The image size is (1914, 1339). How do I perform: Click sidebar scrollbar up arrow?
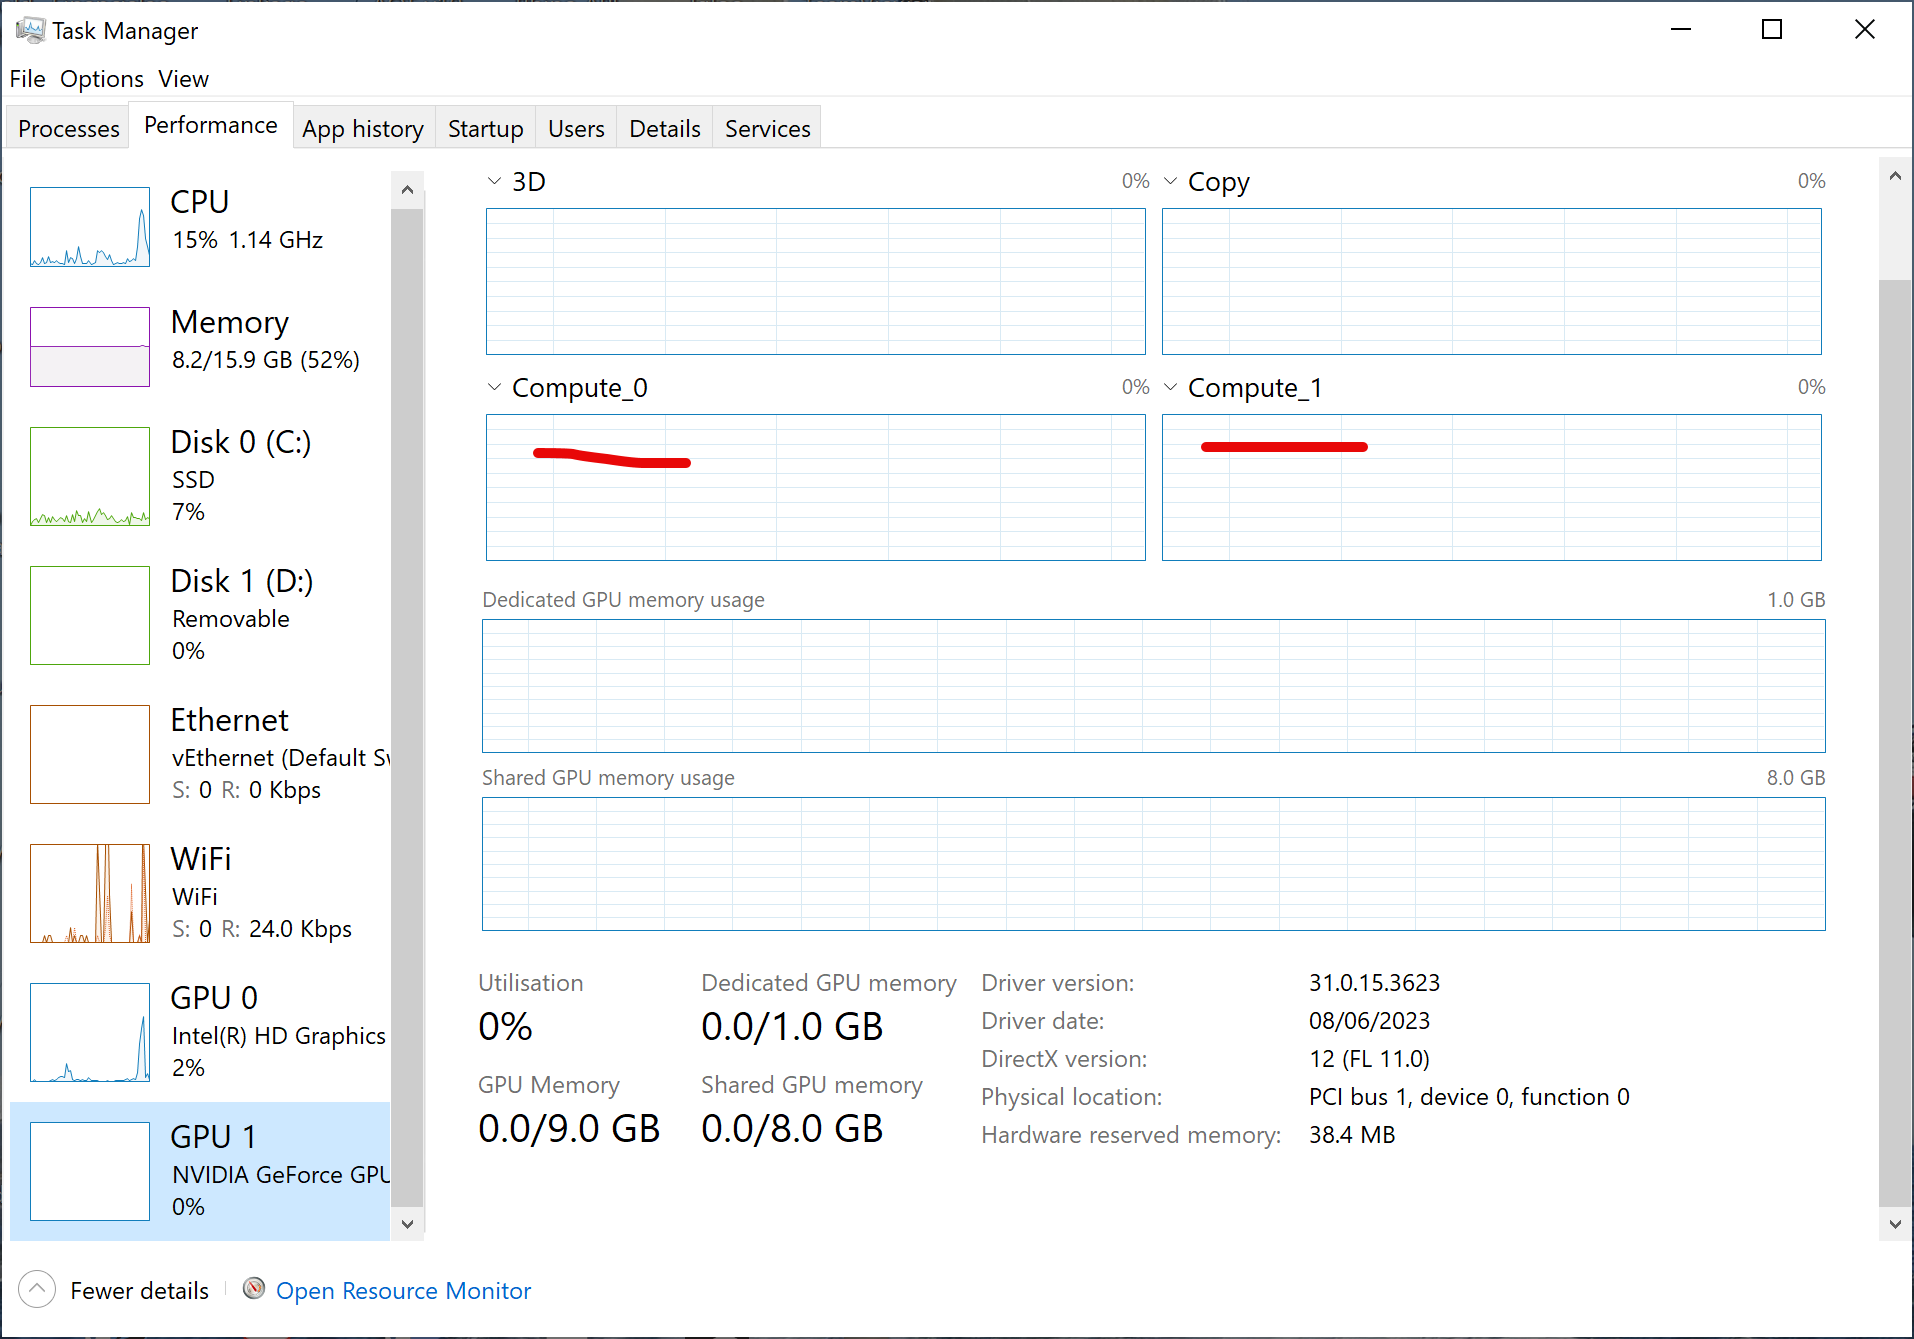tap(407, 189)
